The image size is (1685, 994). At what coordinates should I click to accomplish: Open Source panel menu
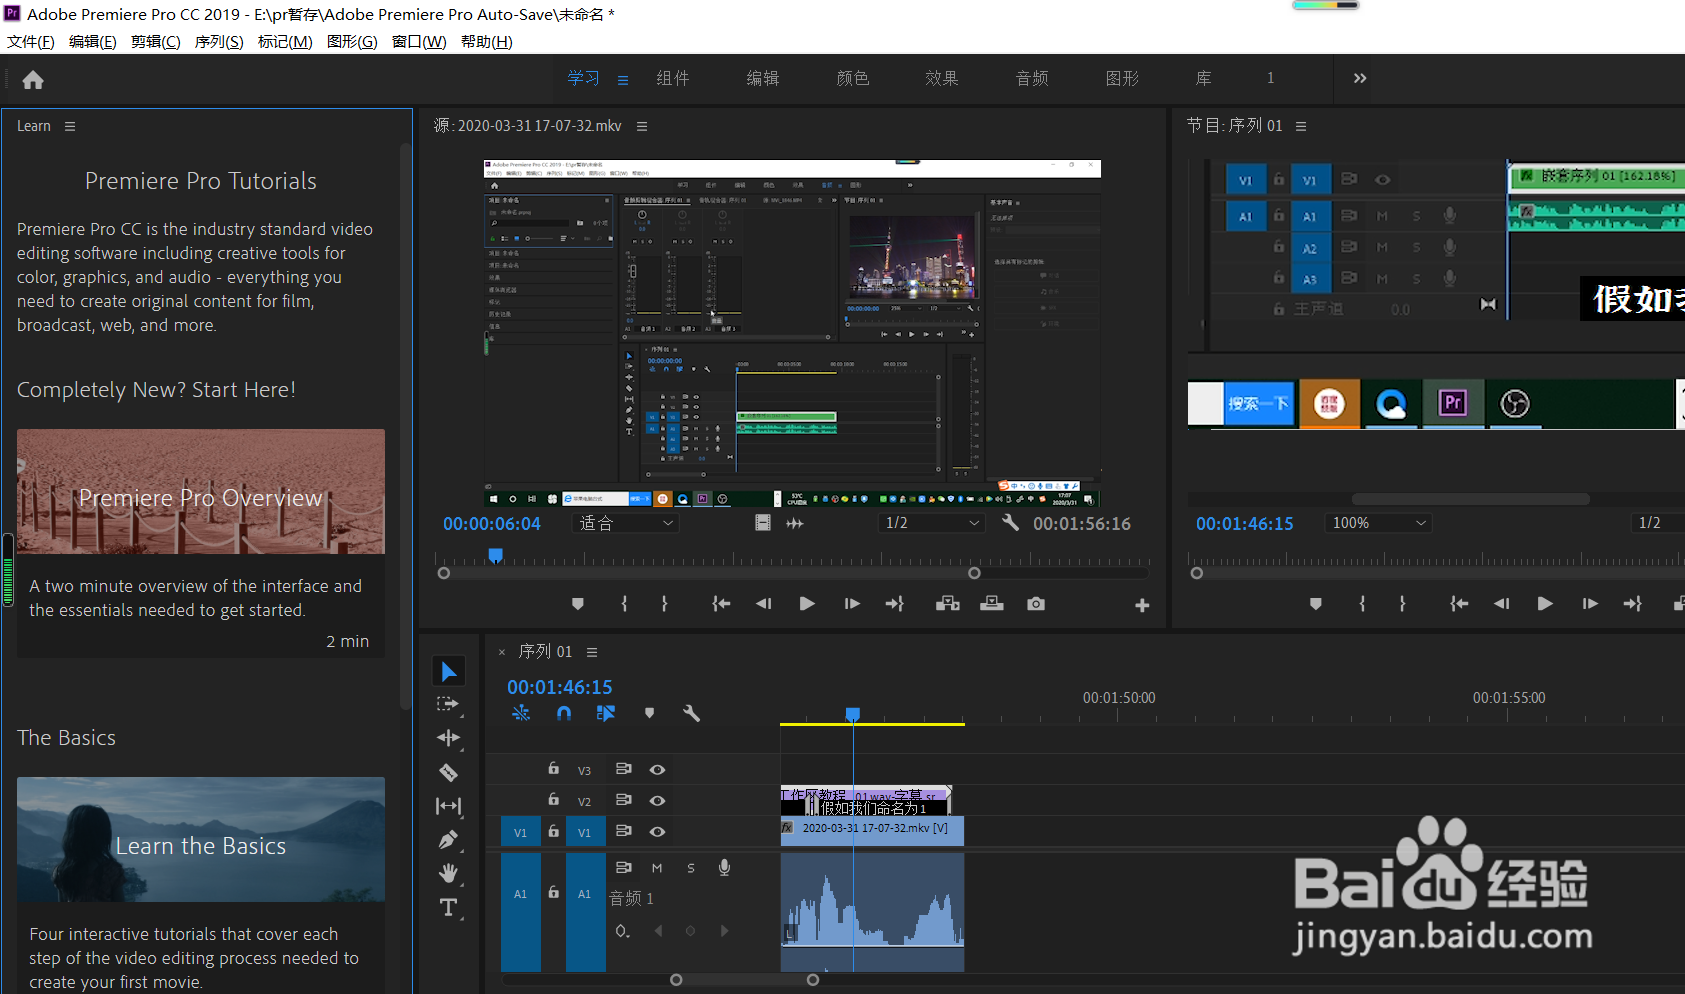pos(642,126)
